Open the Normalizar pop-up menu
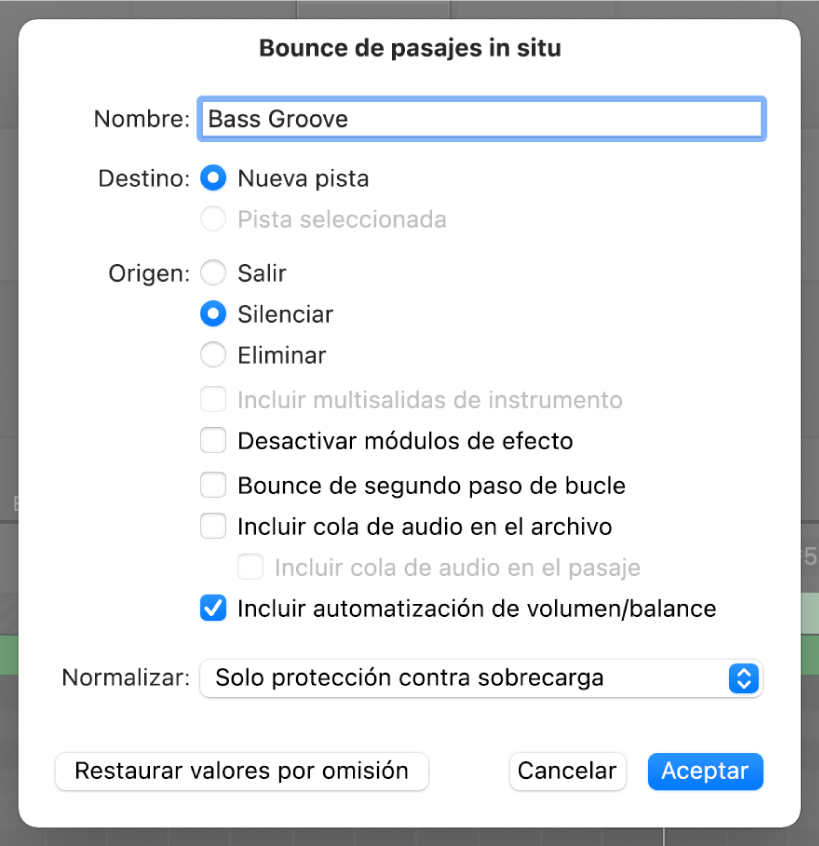Viewport: 819px width, 846px height. pos(481,678)
